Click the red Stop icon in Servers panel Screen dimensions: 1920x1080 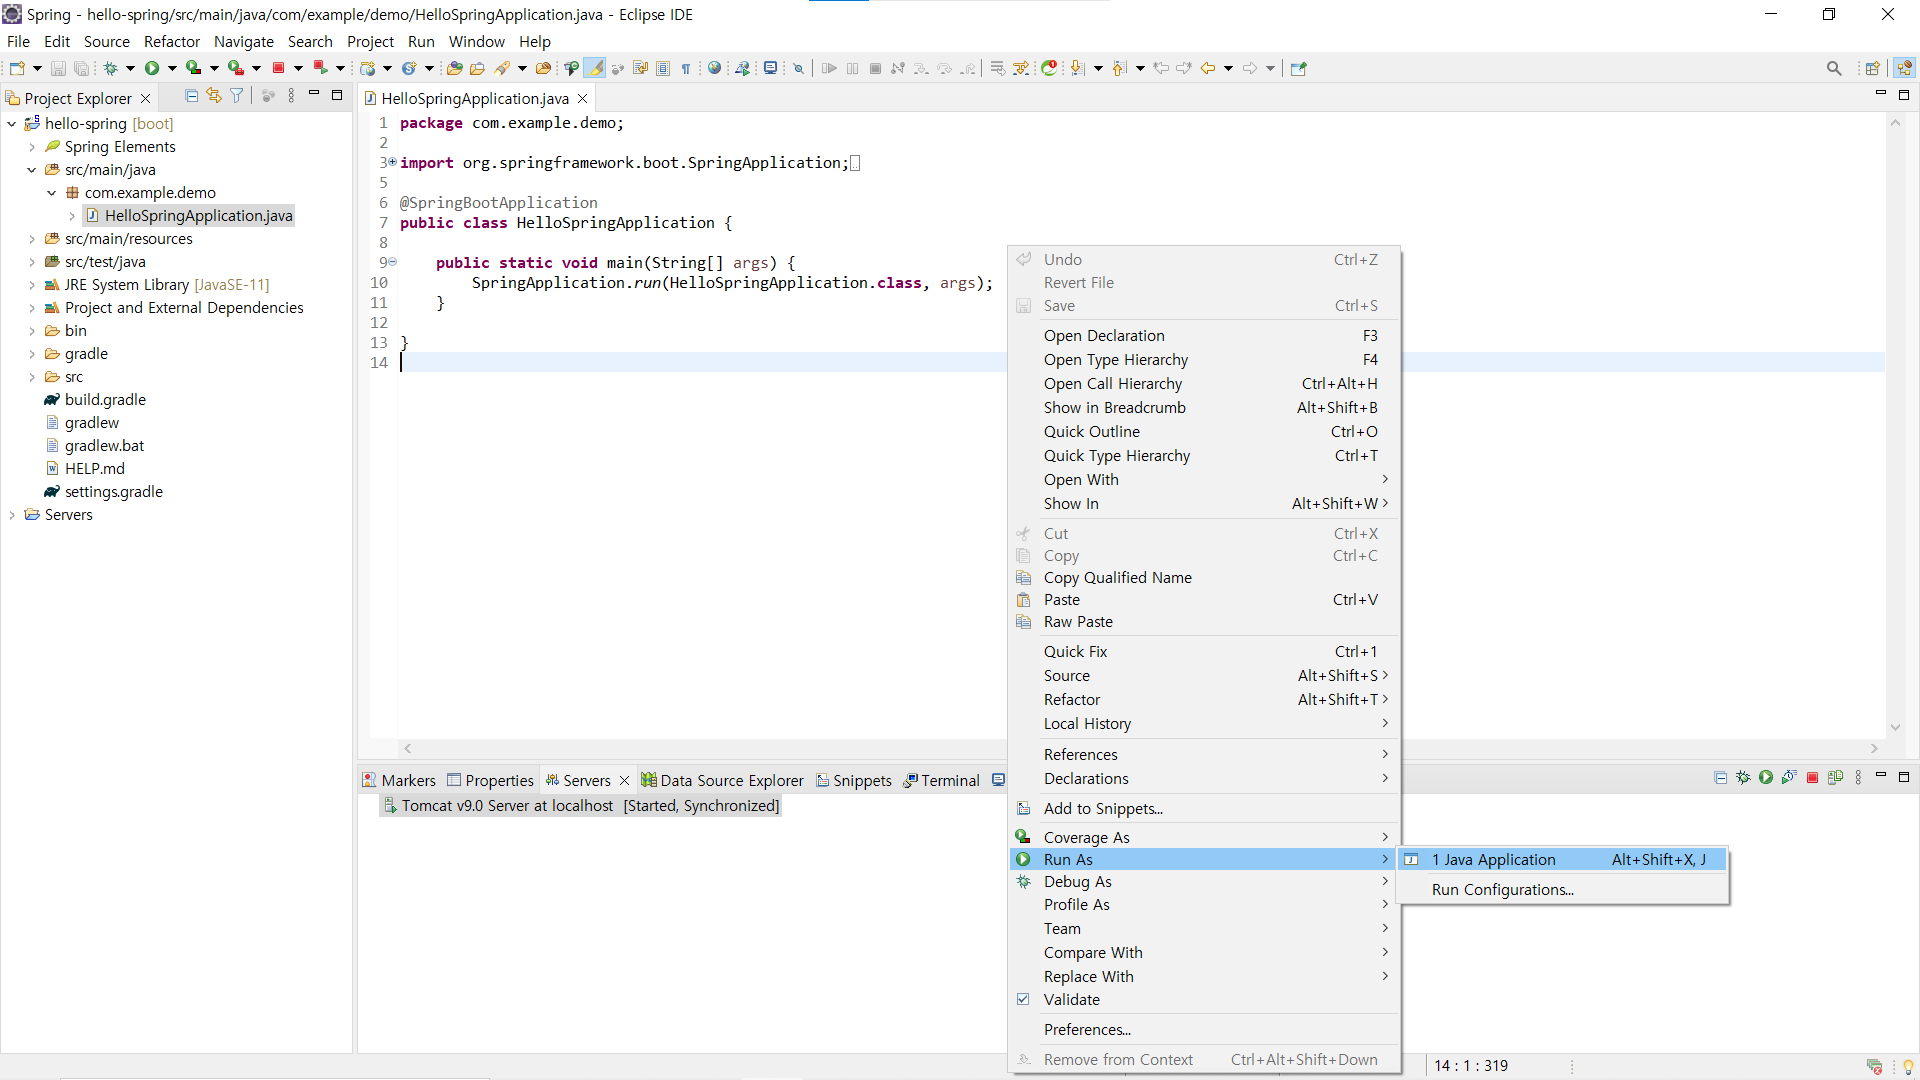point(1812,778)
